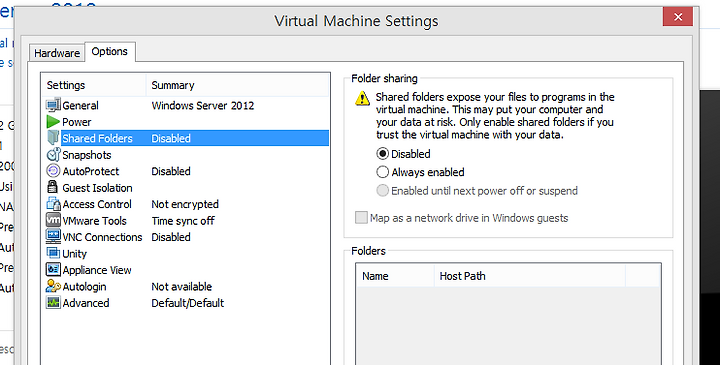Select the Snapshots clock icon
The height and width of the screenshot is (365, 720).
pyautogui.click(x=53, y=155)
